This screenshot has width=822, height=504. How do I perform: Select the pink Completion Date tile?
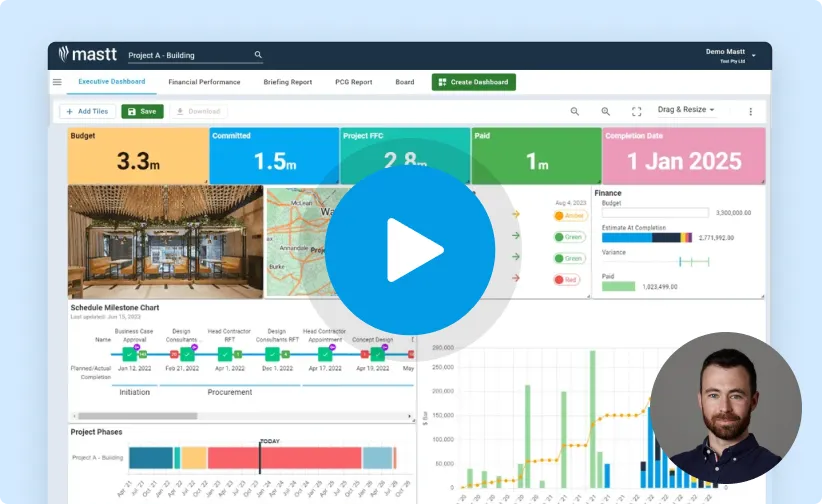click(684, 156)
